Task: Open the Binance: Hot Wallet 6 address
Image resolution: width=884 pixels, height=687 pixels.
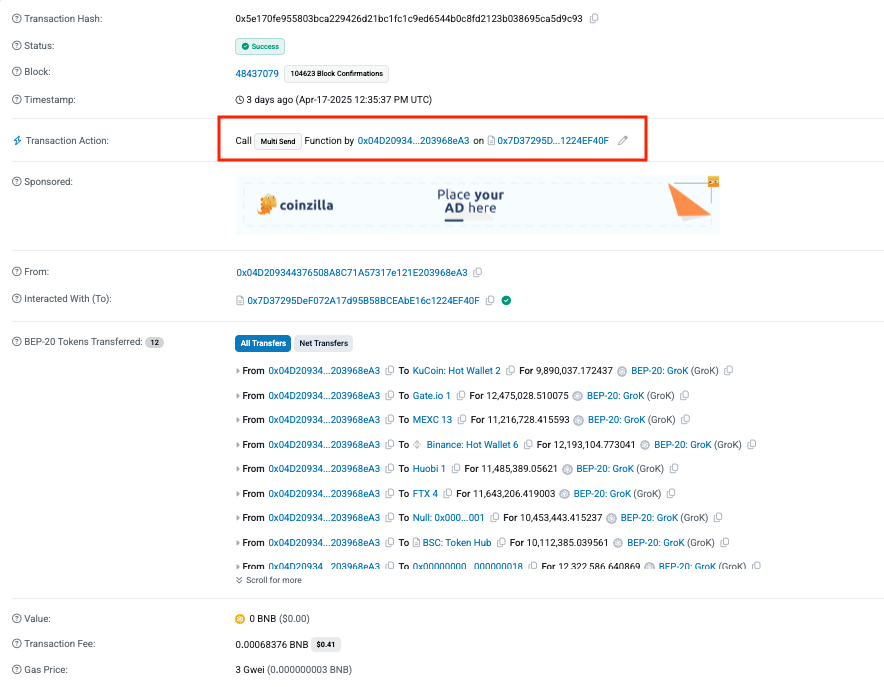Action: coord(472,445)
